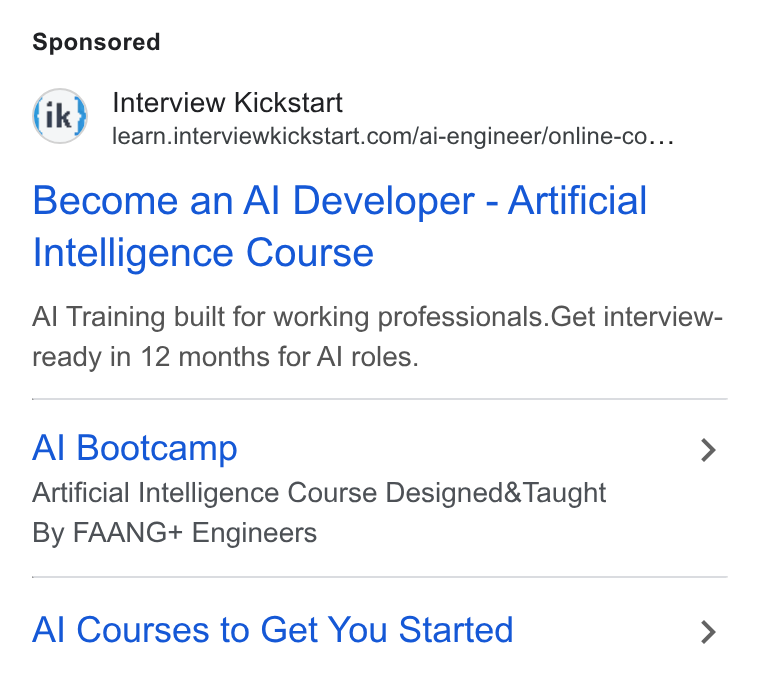Click the ai-engineer segment of the URL
The width and height of the screenshot is (760, 682).
click(480, 136)
